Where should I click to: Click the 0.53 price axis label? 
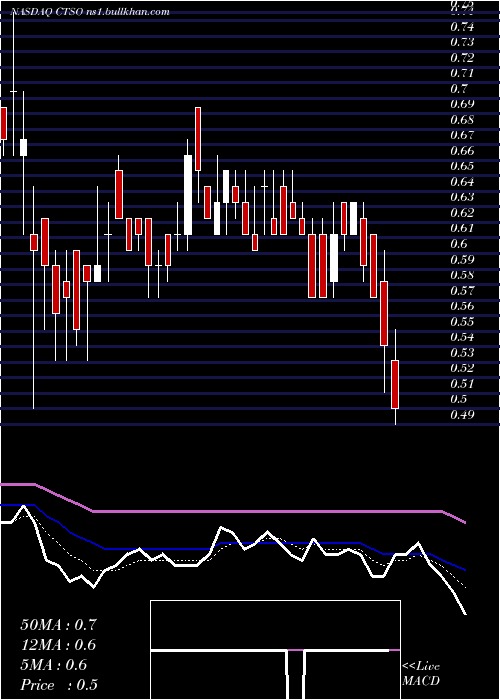click(x=462, y=353)
